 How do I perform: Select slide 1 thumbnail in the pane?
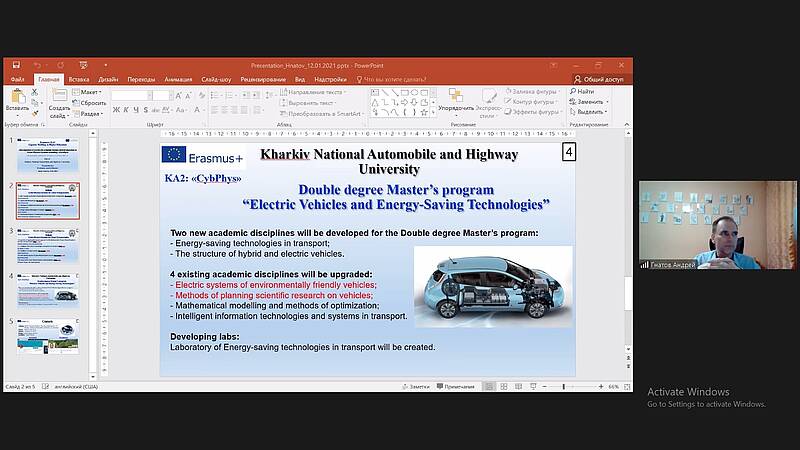pos(48,155)
